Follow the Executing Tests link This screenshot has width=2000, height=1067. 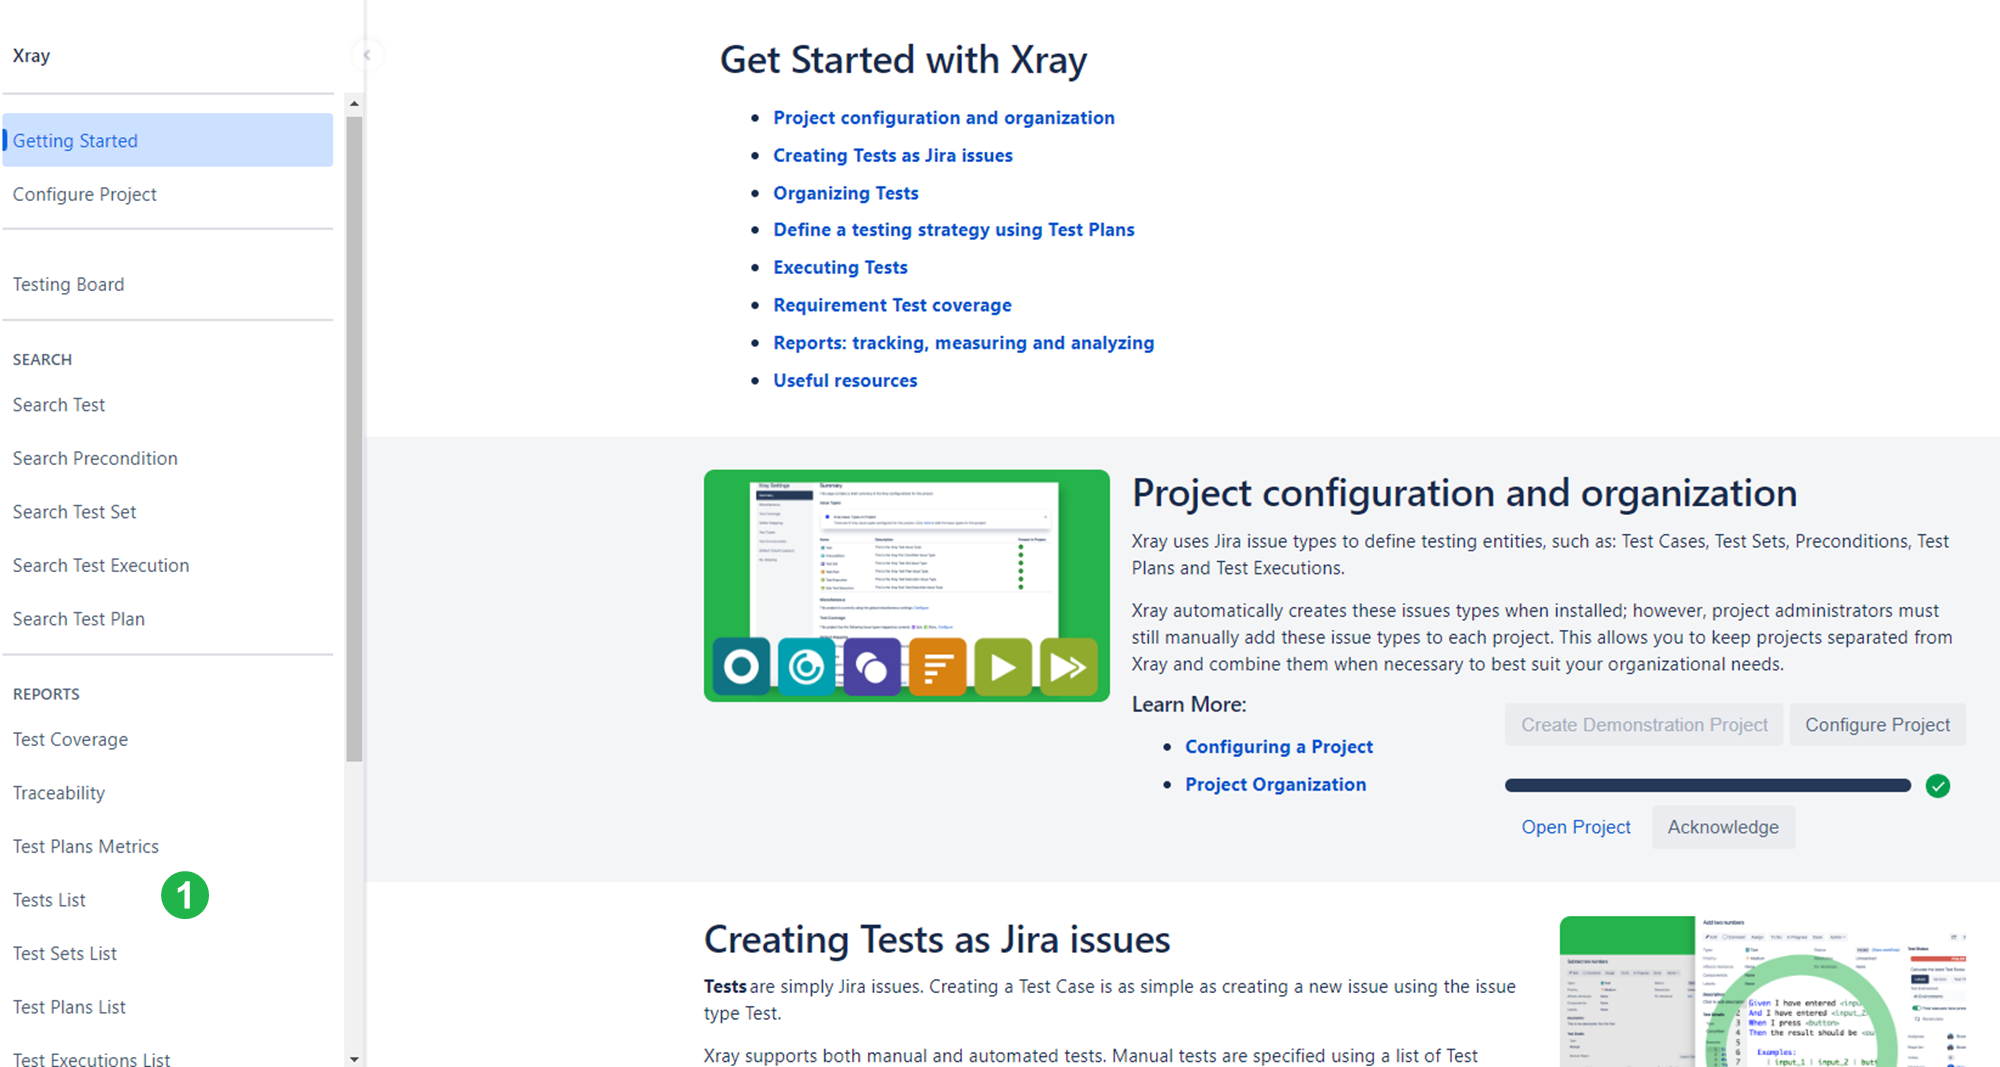click(x=840, y=267)
